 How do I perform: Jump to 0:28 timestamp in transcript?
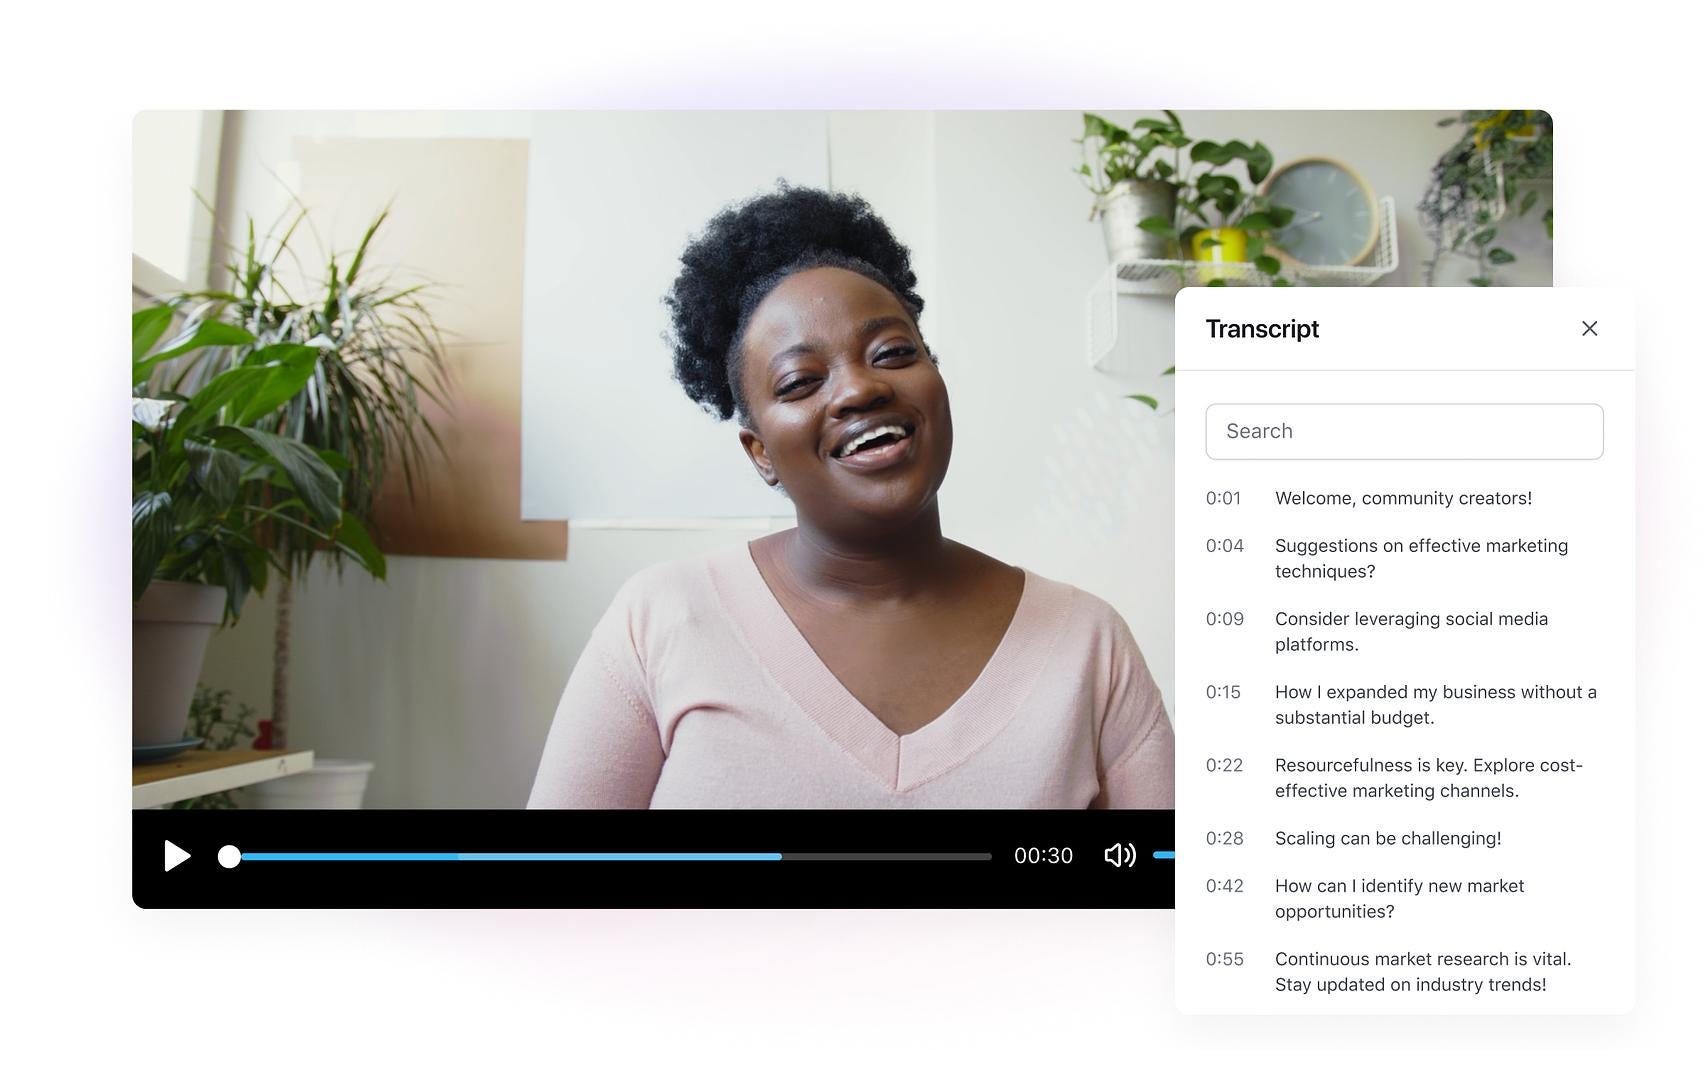pos(1225,838)
